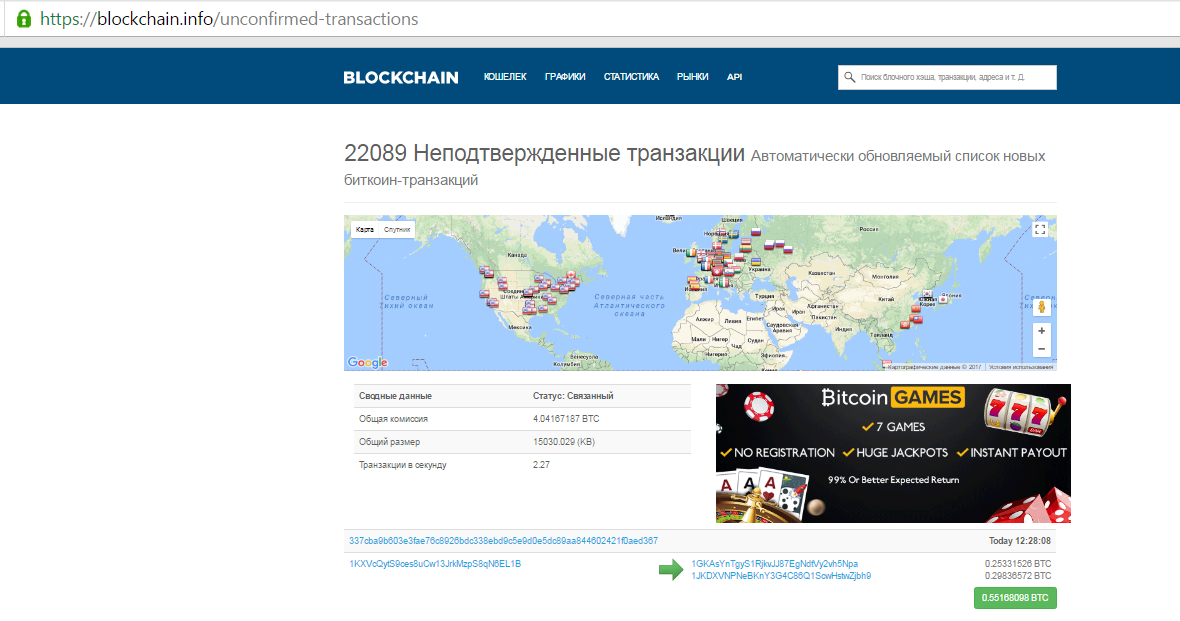Open the Кошелек menu item
The height and width of the screenshot is (621, 1180).
pos(505,77)
